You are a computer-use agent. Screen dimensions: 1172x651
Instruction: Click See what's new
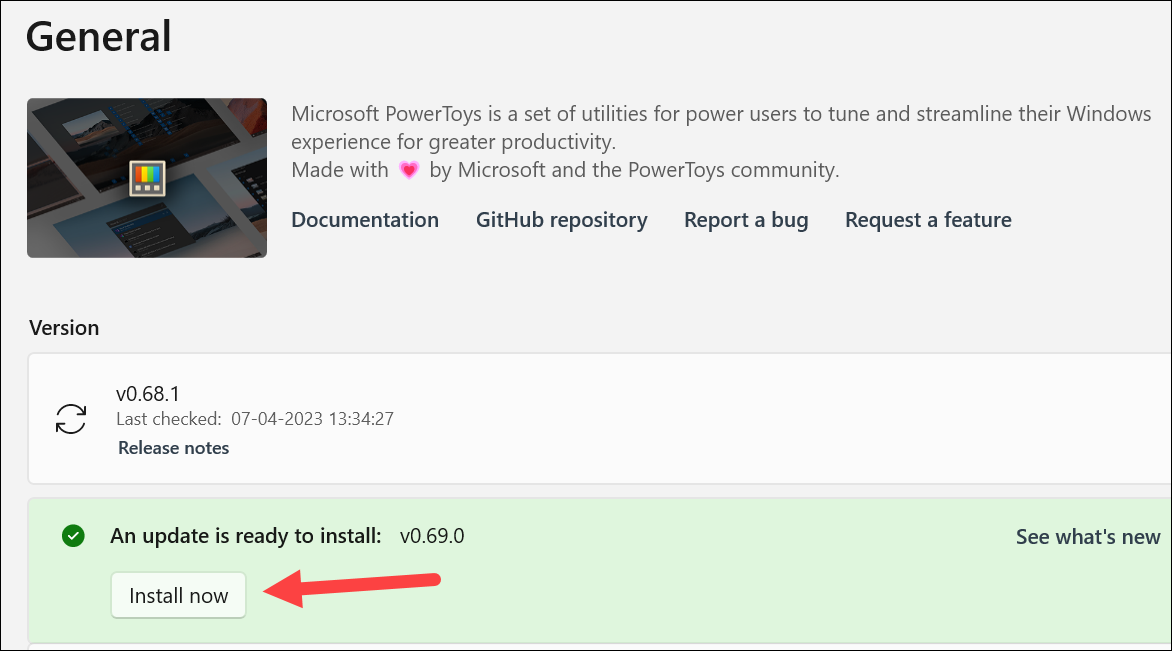1087,536
